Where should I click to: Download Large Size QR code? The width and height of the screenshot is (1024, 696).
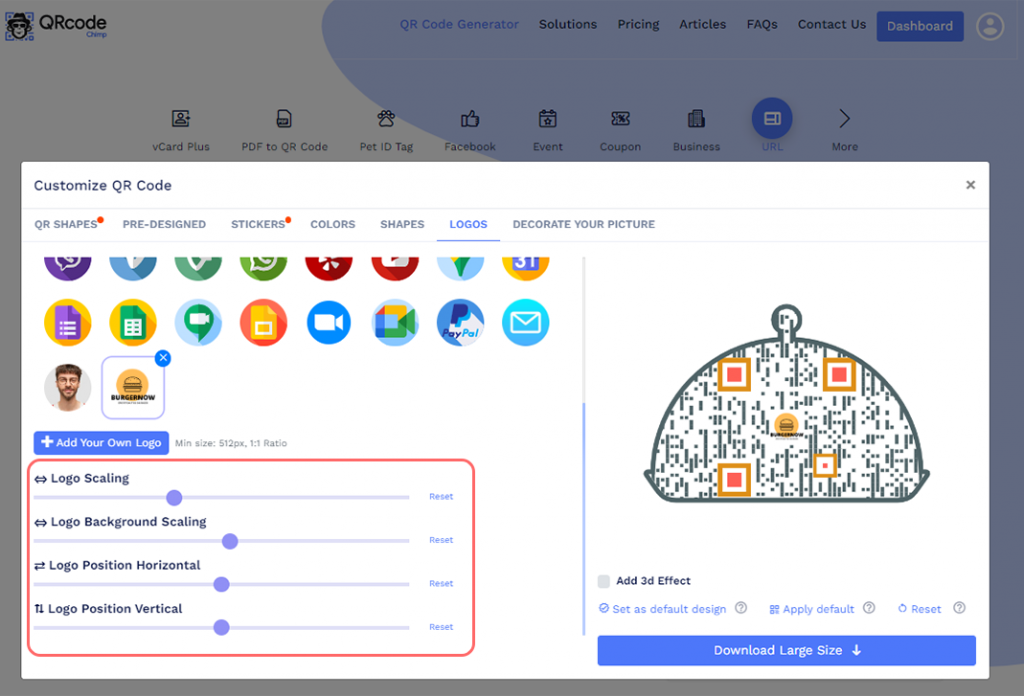(x=786, y=650)
